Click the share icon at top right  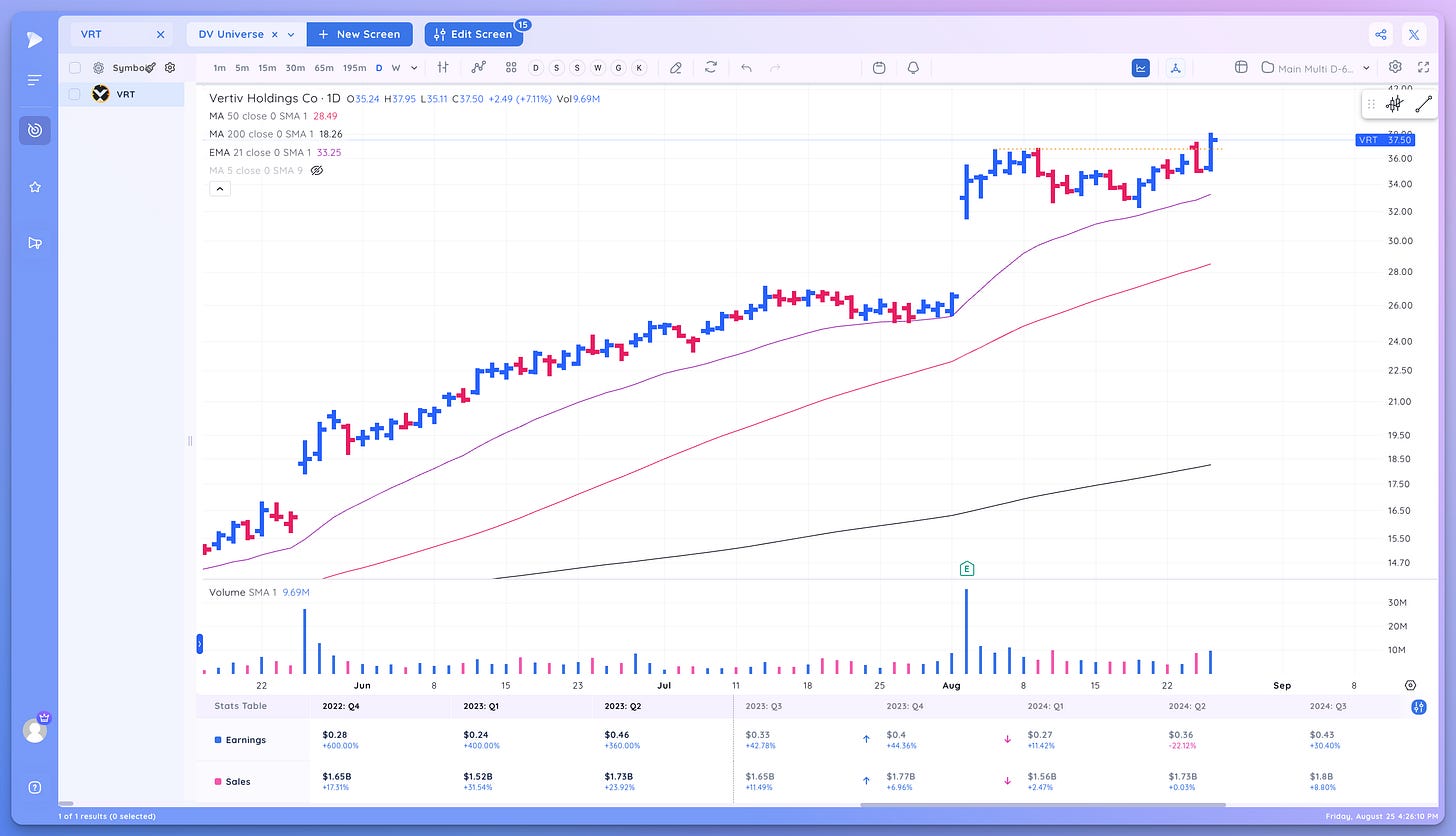1381,34
